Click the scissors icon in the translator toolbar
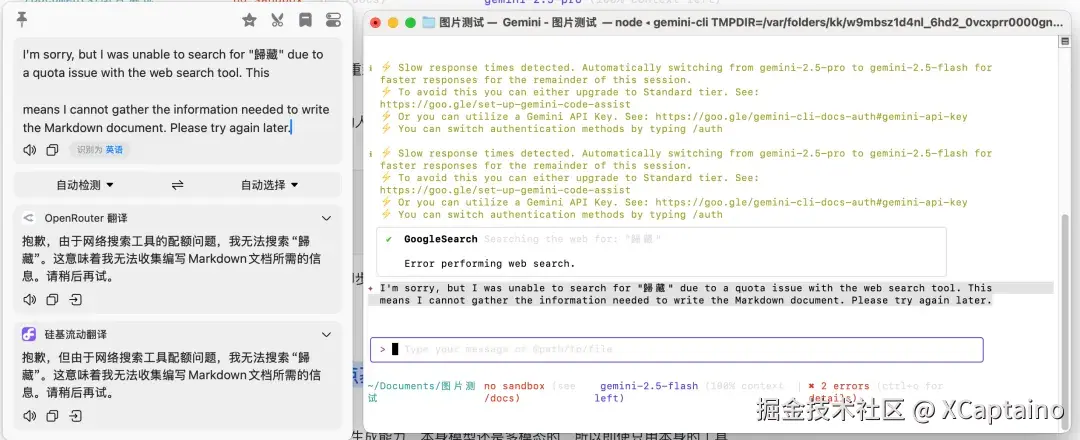 [278, 20]
